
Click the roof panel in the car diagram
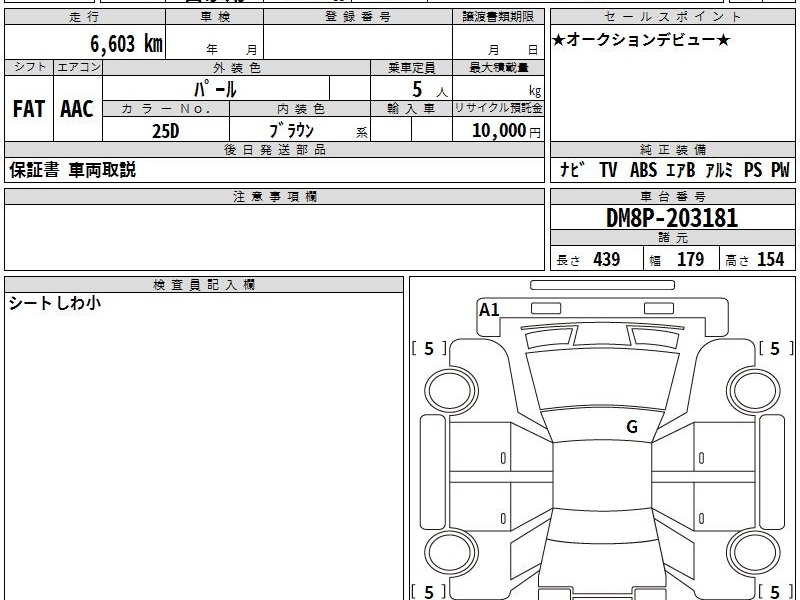pos(602,476)
